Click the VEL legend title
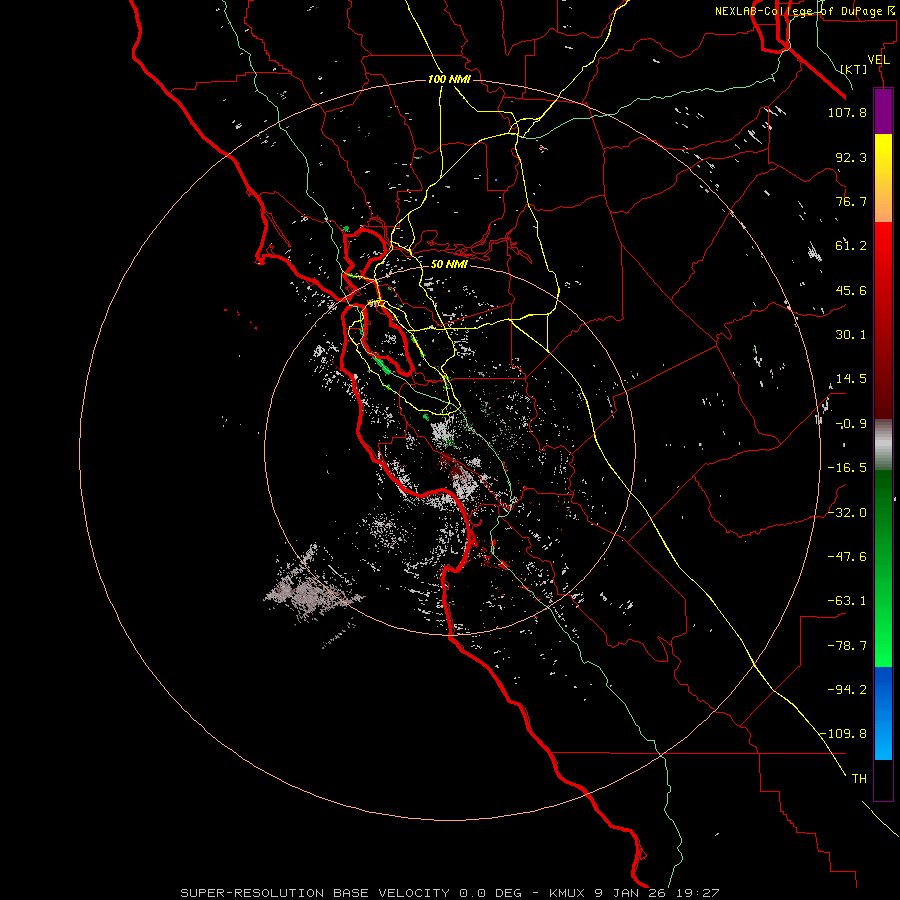The width and height of the screenshot is (900, 900). coord(878,60)
